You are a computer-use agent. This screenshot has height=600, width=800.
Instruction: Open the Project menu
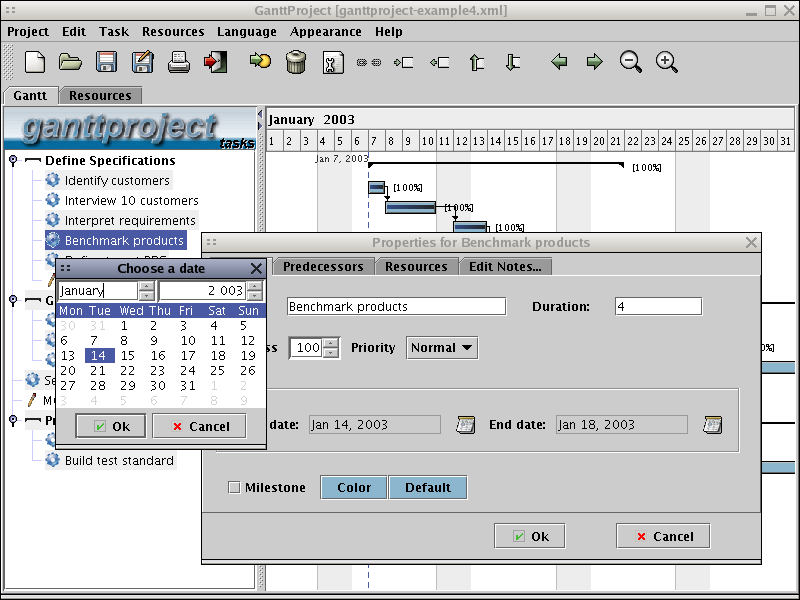(x=28, y=32)
